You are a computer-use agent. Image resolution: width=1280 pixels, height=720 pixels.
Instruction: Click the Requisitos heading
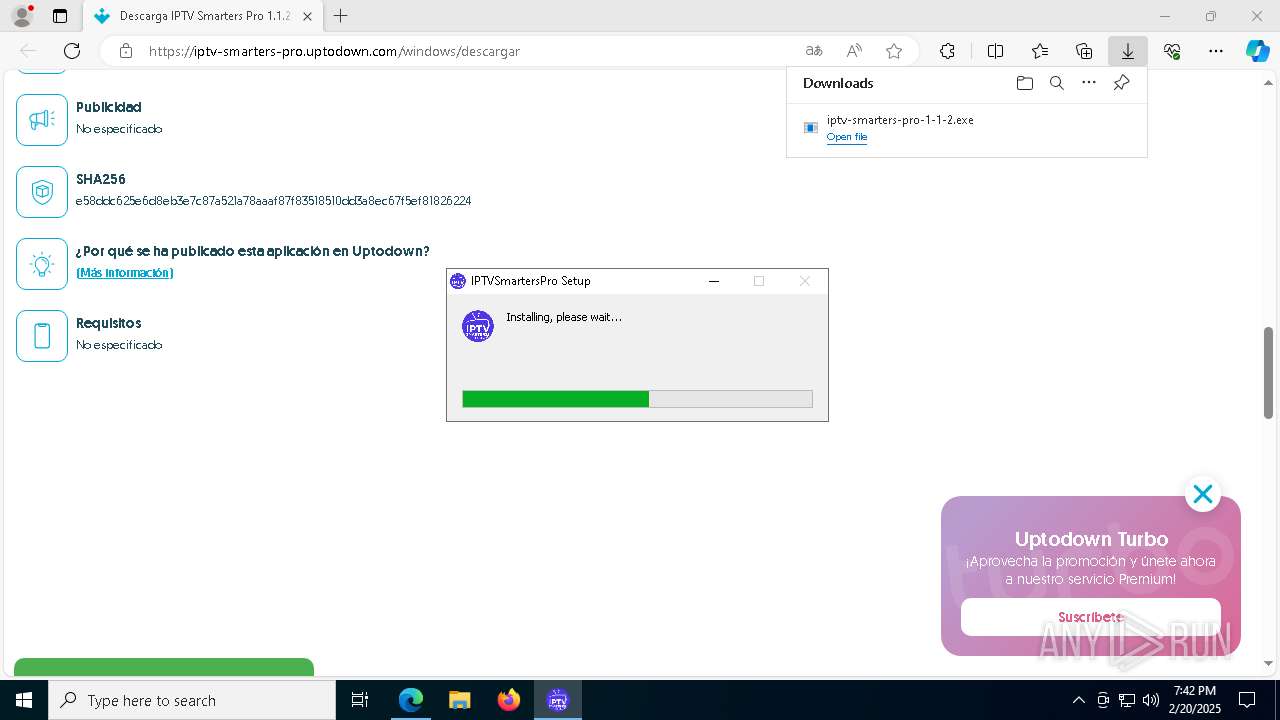click(109, 323)
